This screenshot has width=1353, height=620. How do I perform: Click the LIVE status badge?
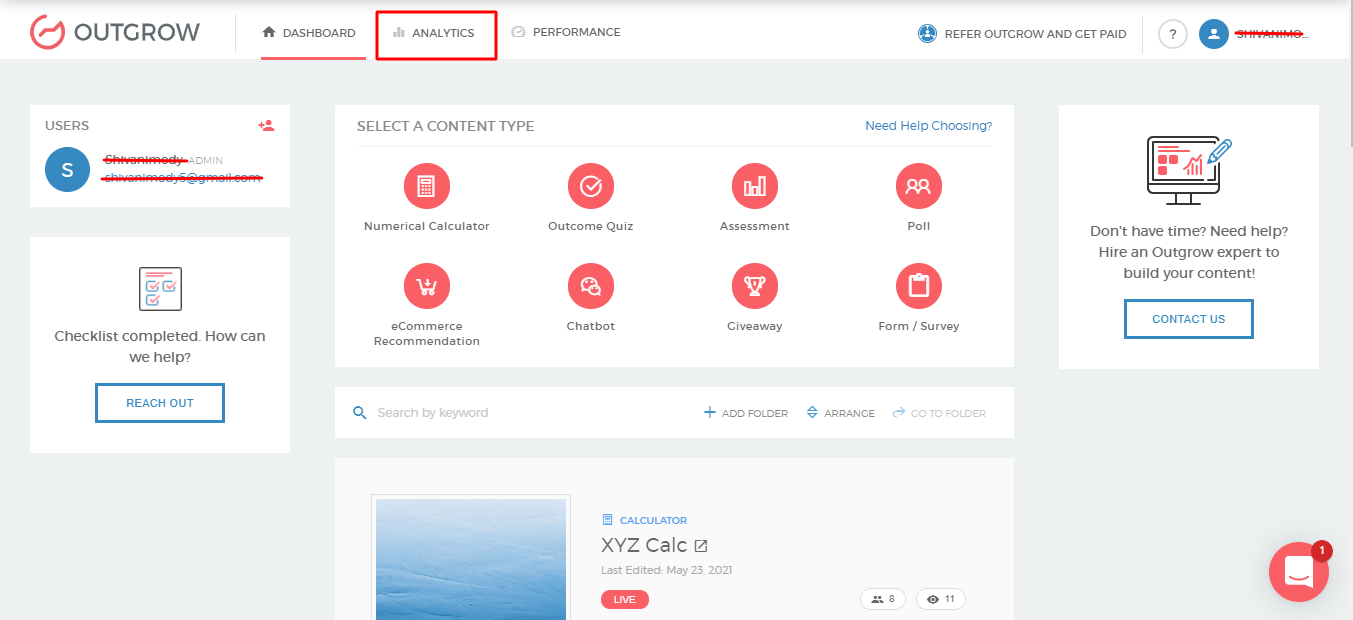pyautogui.click(x=625, y=599)
